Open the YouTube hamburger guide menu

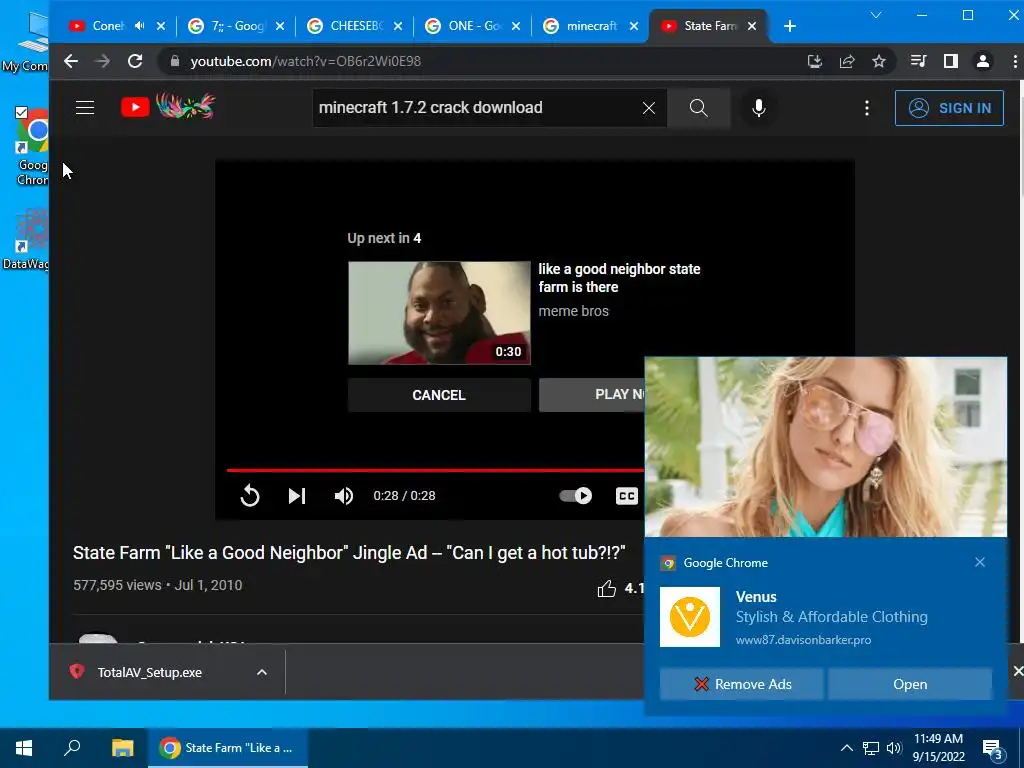pyautogui.click(x=85, y=108)
